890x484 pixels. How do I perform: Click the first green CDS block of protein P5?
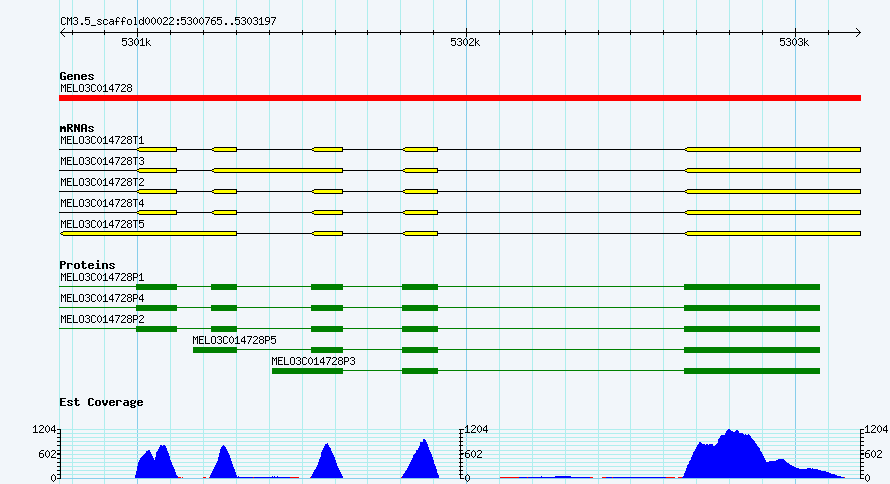pos(215,350)
